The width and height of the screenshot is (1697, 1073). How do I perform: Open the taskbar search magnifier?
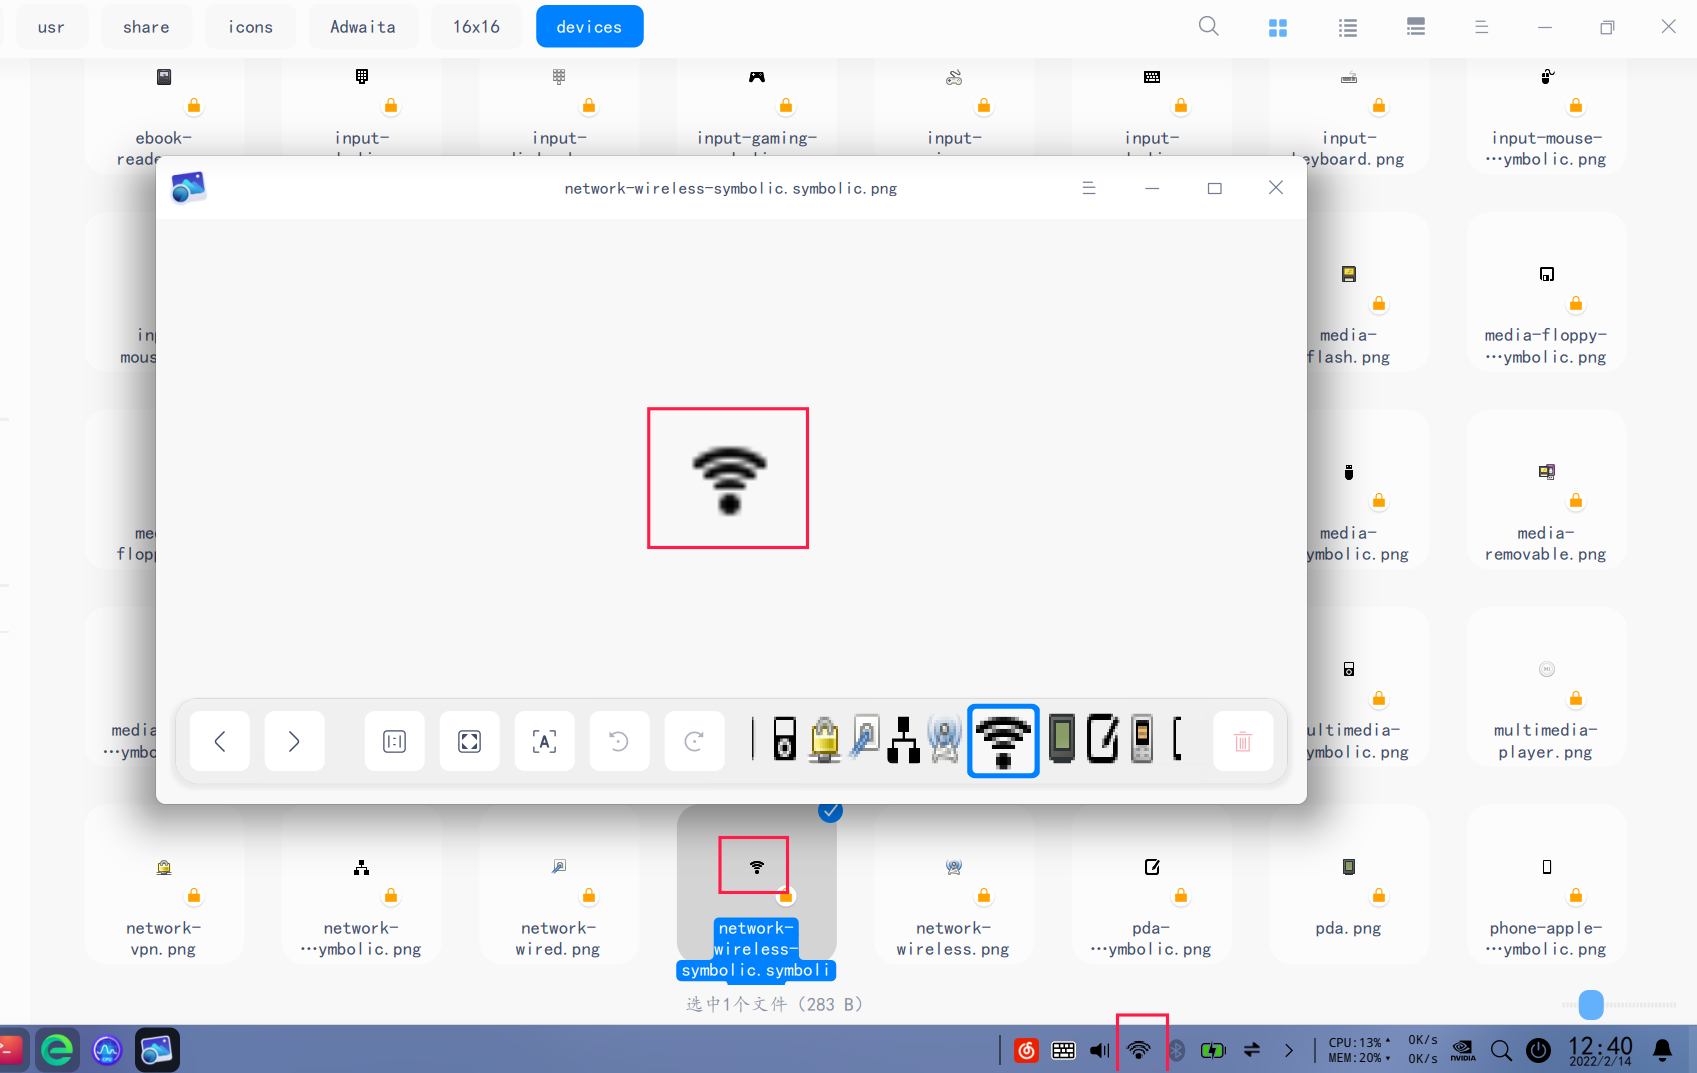pos(1501,1050)
